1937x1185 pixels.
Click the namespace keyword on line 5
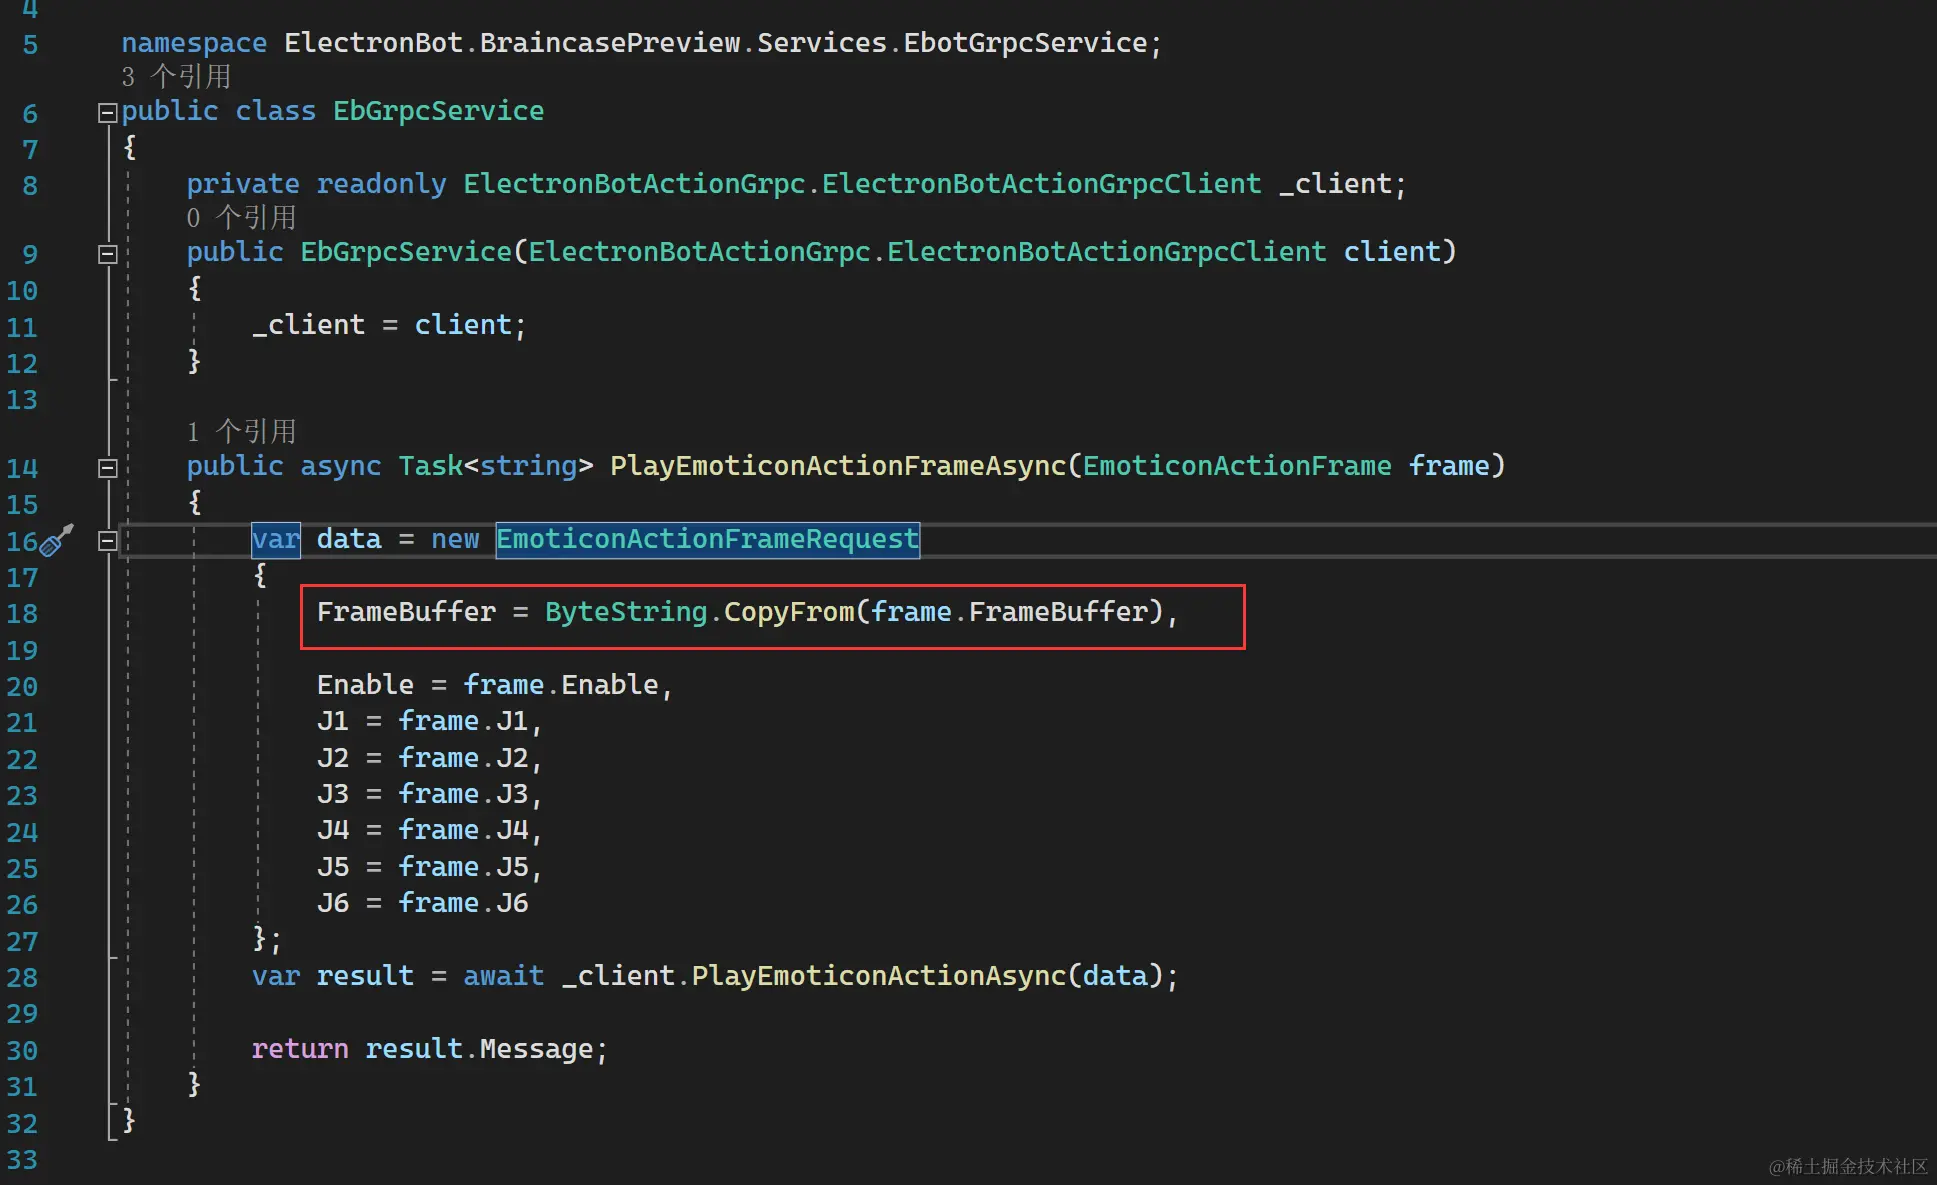click(194, 43)
